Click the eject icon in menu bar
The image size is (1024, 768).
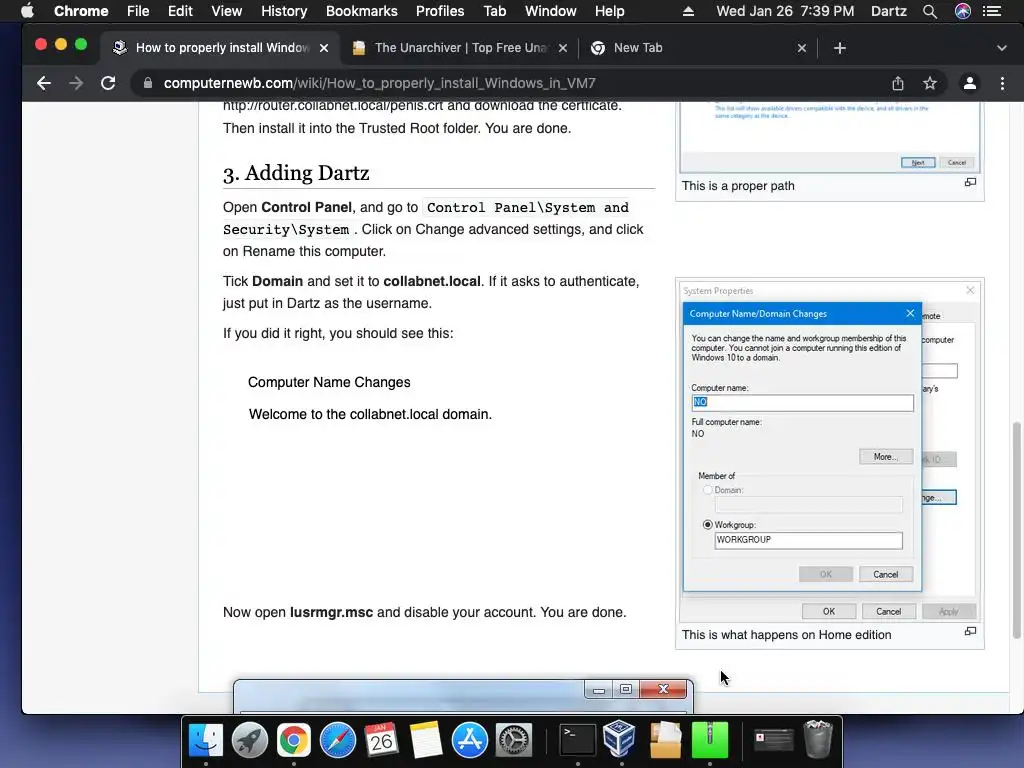pos(688,11)
